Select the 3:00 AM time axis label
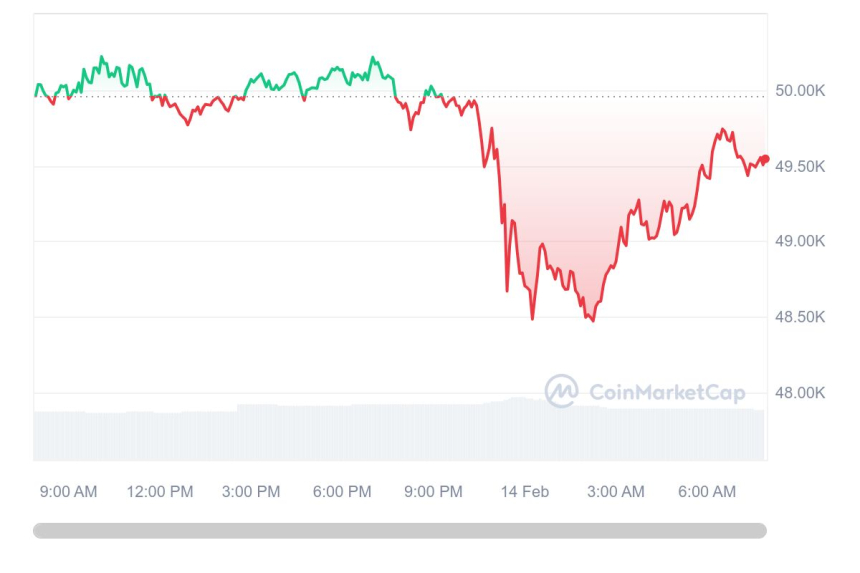860x573 pixels. click(615, 491)
